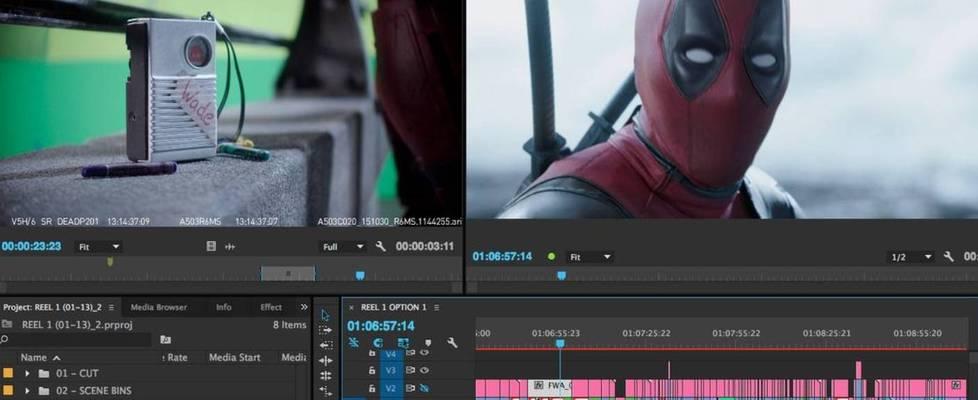Open Source monitor Full resolution dropdown
Screen dimensions: 978x400
pos(342,247)
